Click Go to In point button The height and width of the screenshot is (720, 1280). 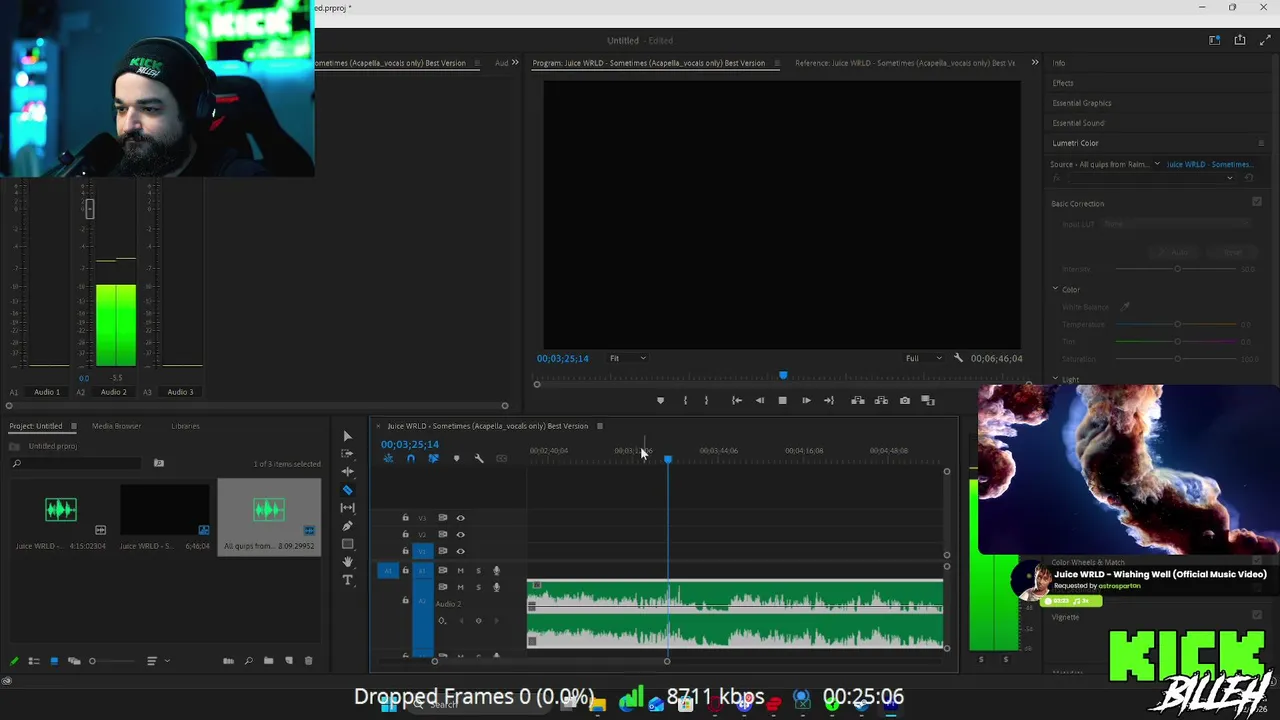tap(737, 401)
